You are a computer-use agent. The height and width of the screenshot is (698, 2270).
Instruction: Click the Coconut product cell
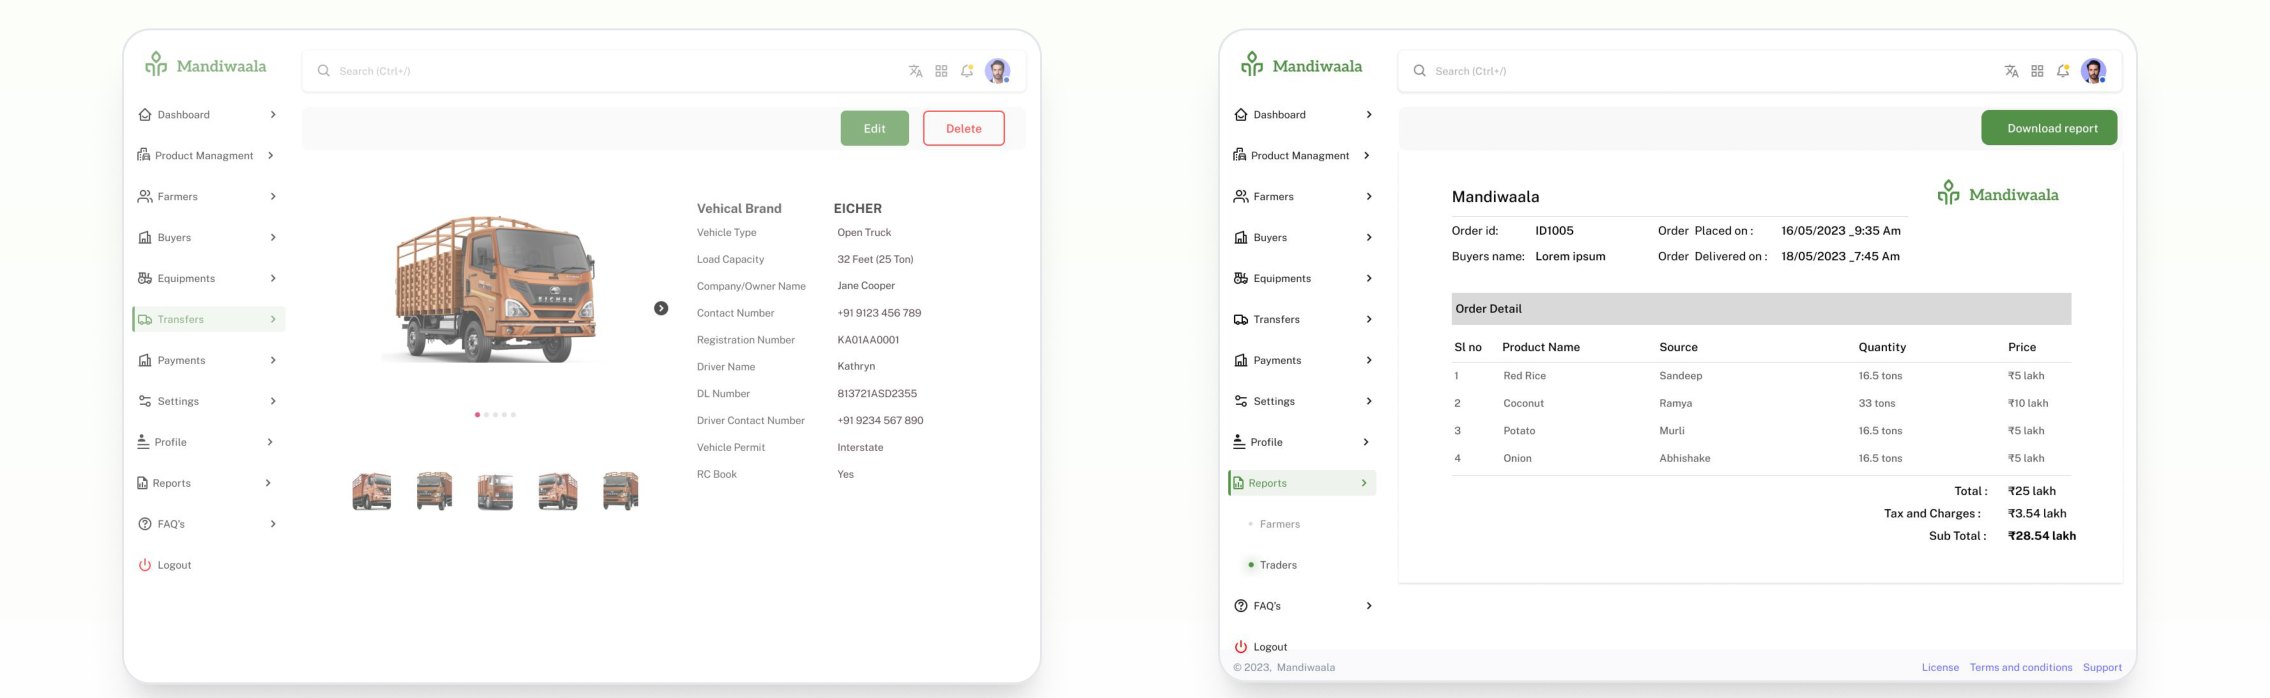tap(1523, 403)
